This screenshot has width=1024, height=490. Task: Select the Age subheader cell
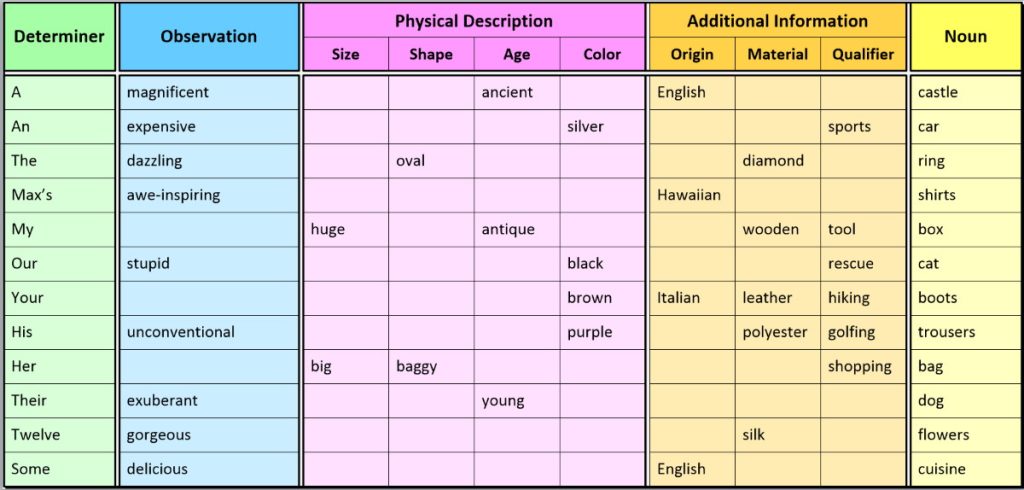[x=516, y=55]
